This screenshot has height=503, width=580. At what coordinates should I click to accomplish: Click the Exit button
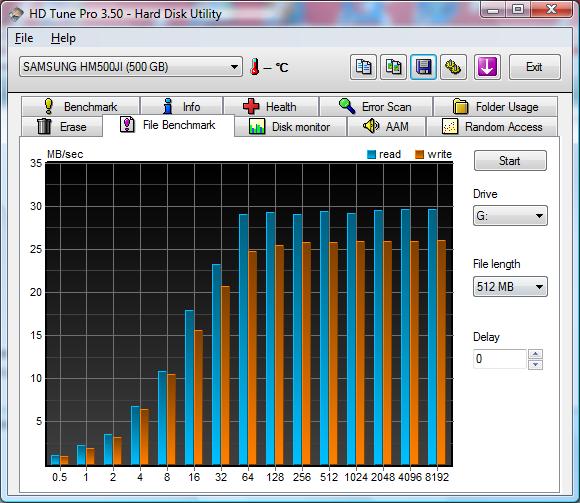click(x=535, y=67)
